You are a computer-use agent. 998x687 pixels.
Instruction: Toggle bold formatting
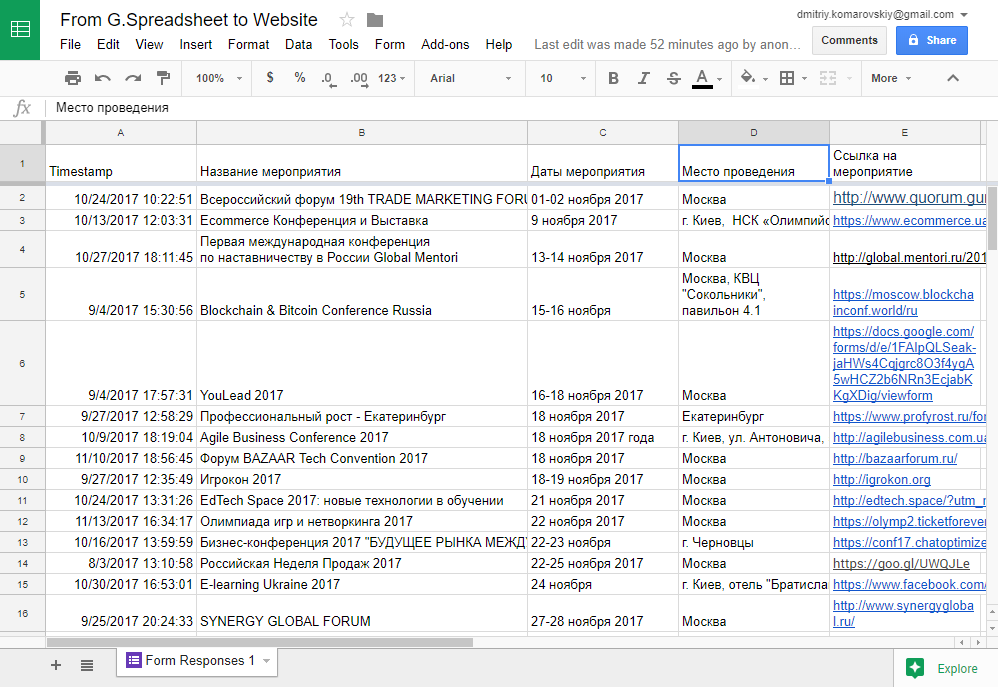point(613,78)
